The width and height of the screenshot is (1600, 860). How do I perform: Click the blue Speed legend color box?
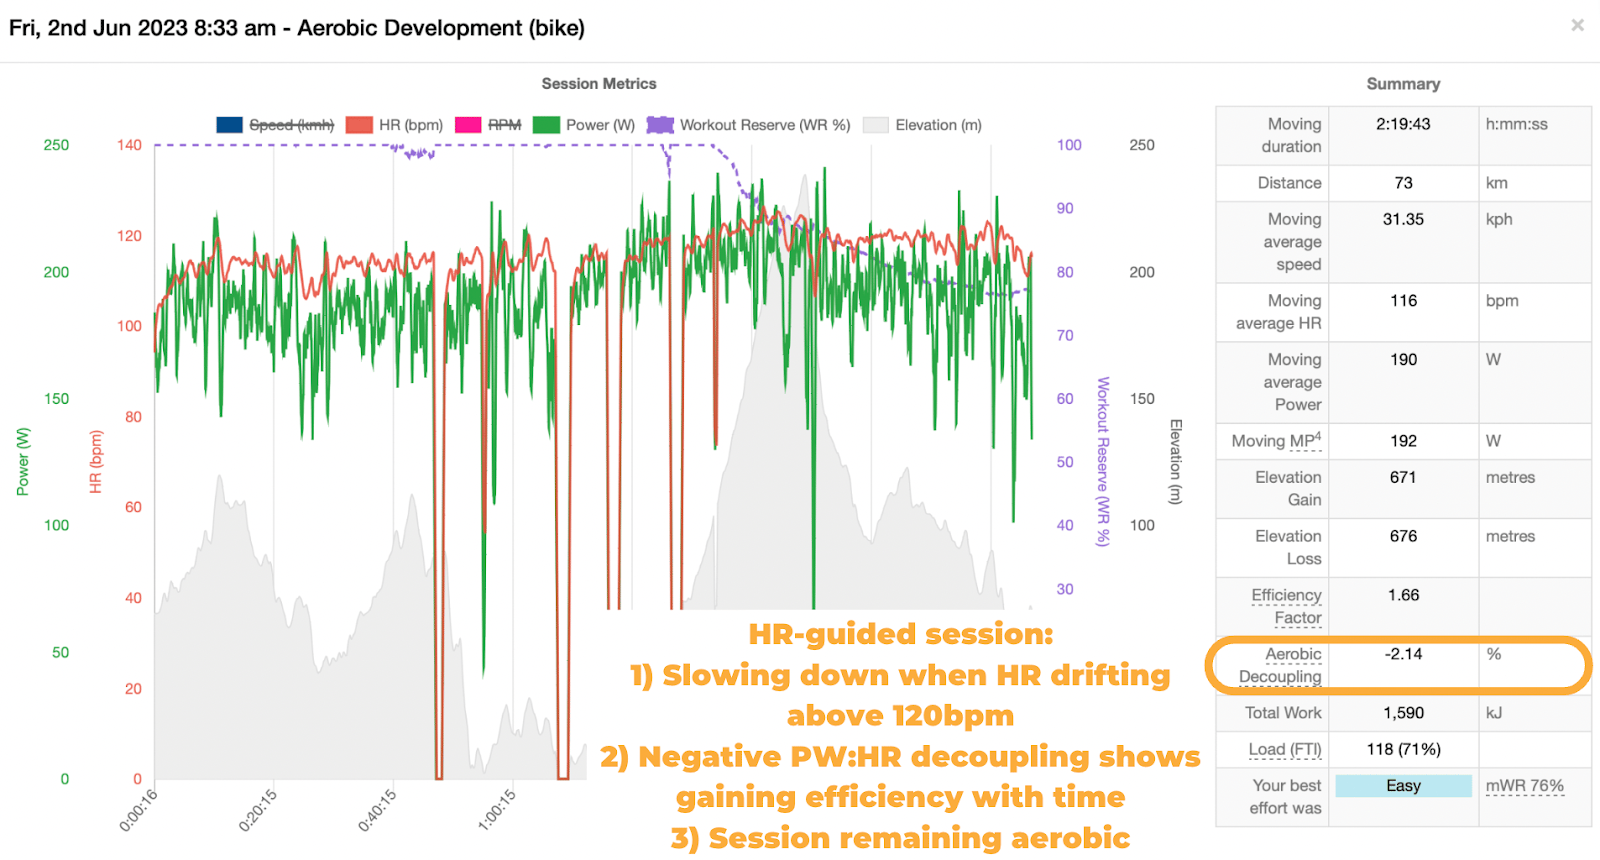229,125
